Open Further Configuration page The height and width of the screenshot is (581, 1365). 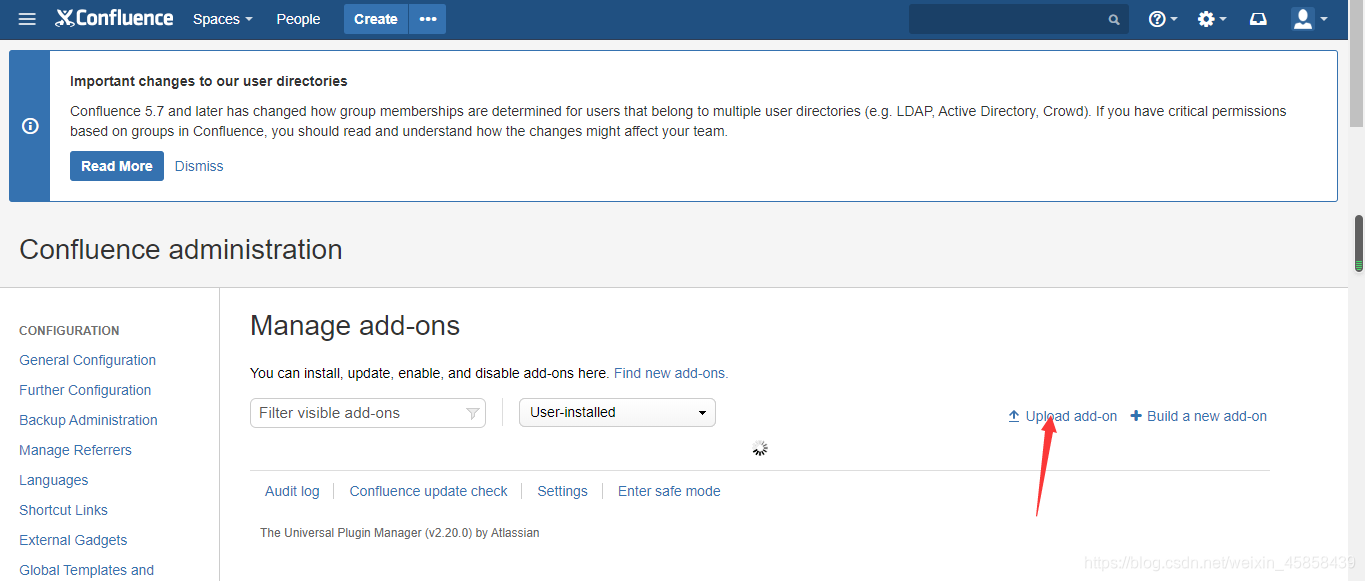coord(85,390)
